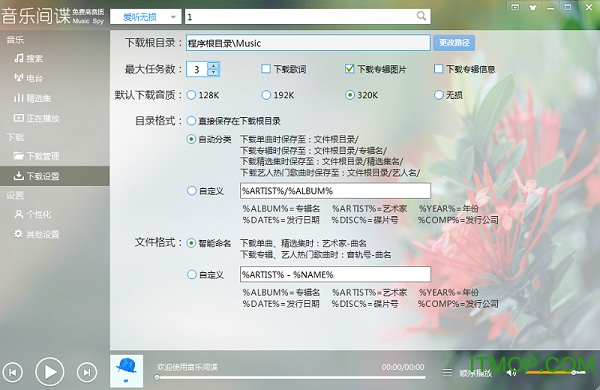Go to 下载管理 in the sidebar

(36, 156)
